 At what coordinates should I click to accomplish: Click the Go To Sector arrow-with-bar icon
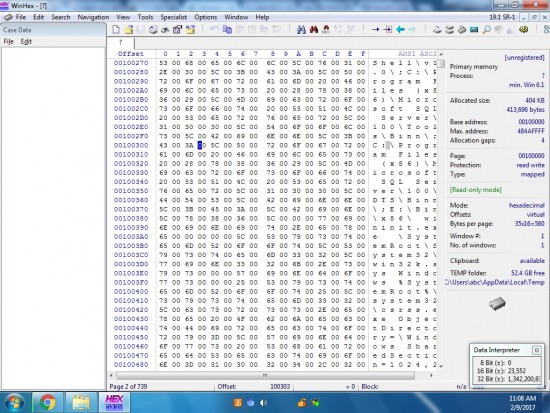pyautogui.click(x=388, y=30)
